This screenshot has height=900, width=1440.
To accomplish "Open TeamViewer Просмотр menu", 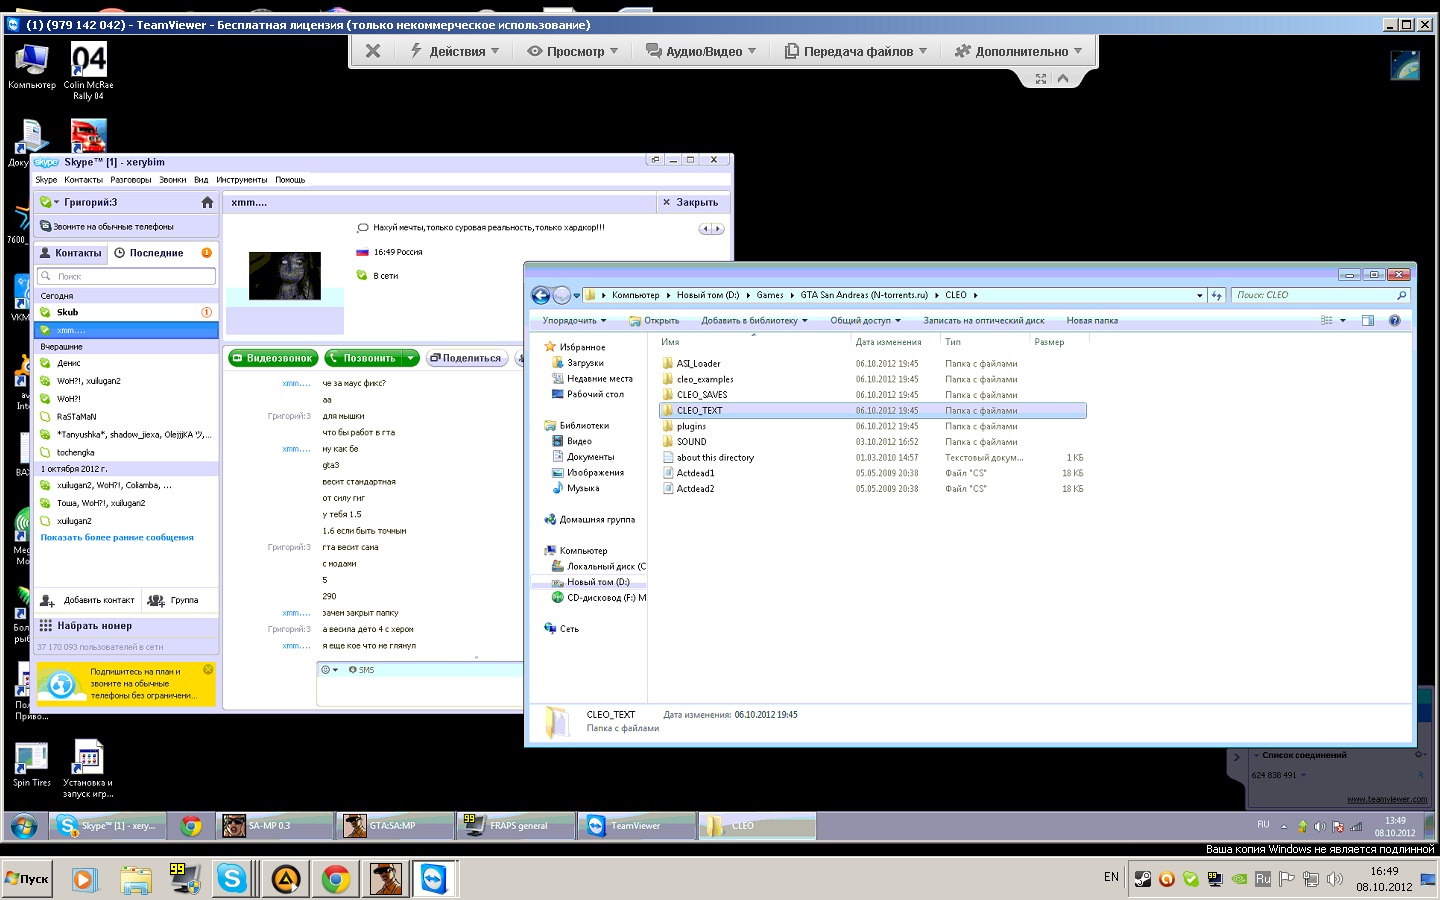I will 573,51.
